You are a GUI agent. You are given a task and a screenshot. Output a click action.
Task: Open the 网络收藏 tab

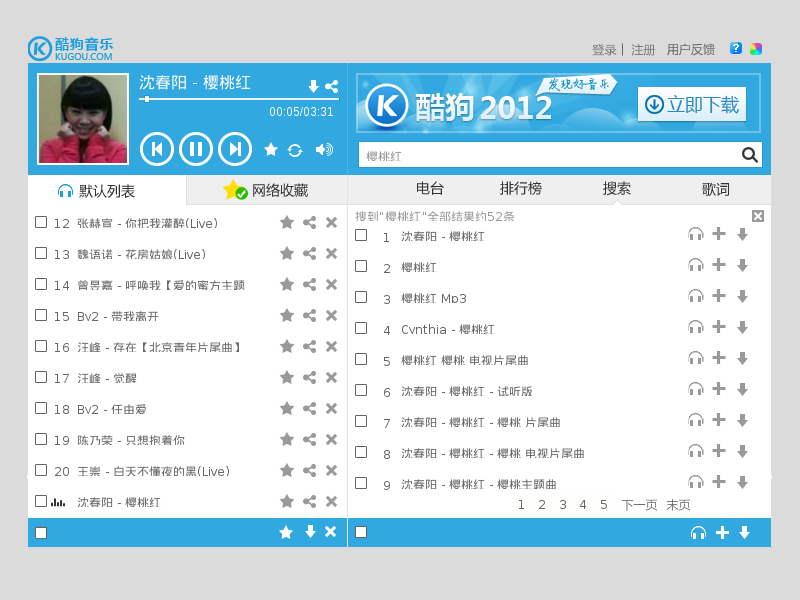[266, 190]
